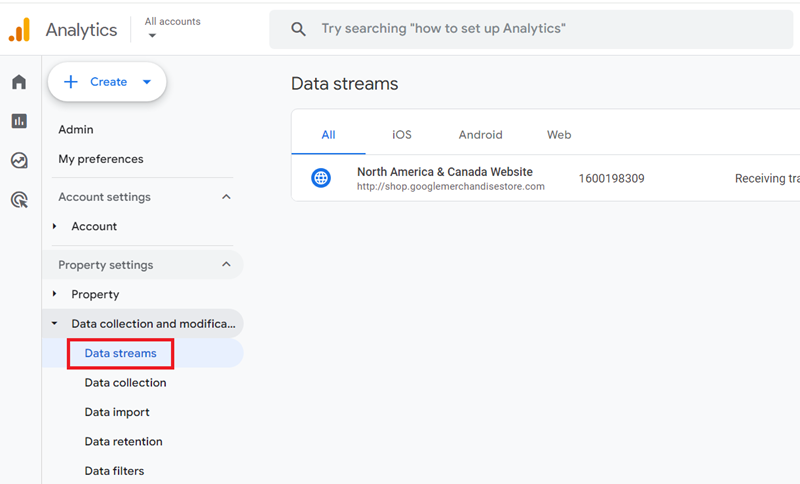800x484 pixels.
Task: Click the search magnifier icon
Action: 298,29
